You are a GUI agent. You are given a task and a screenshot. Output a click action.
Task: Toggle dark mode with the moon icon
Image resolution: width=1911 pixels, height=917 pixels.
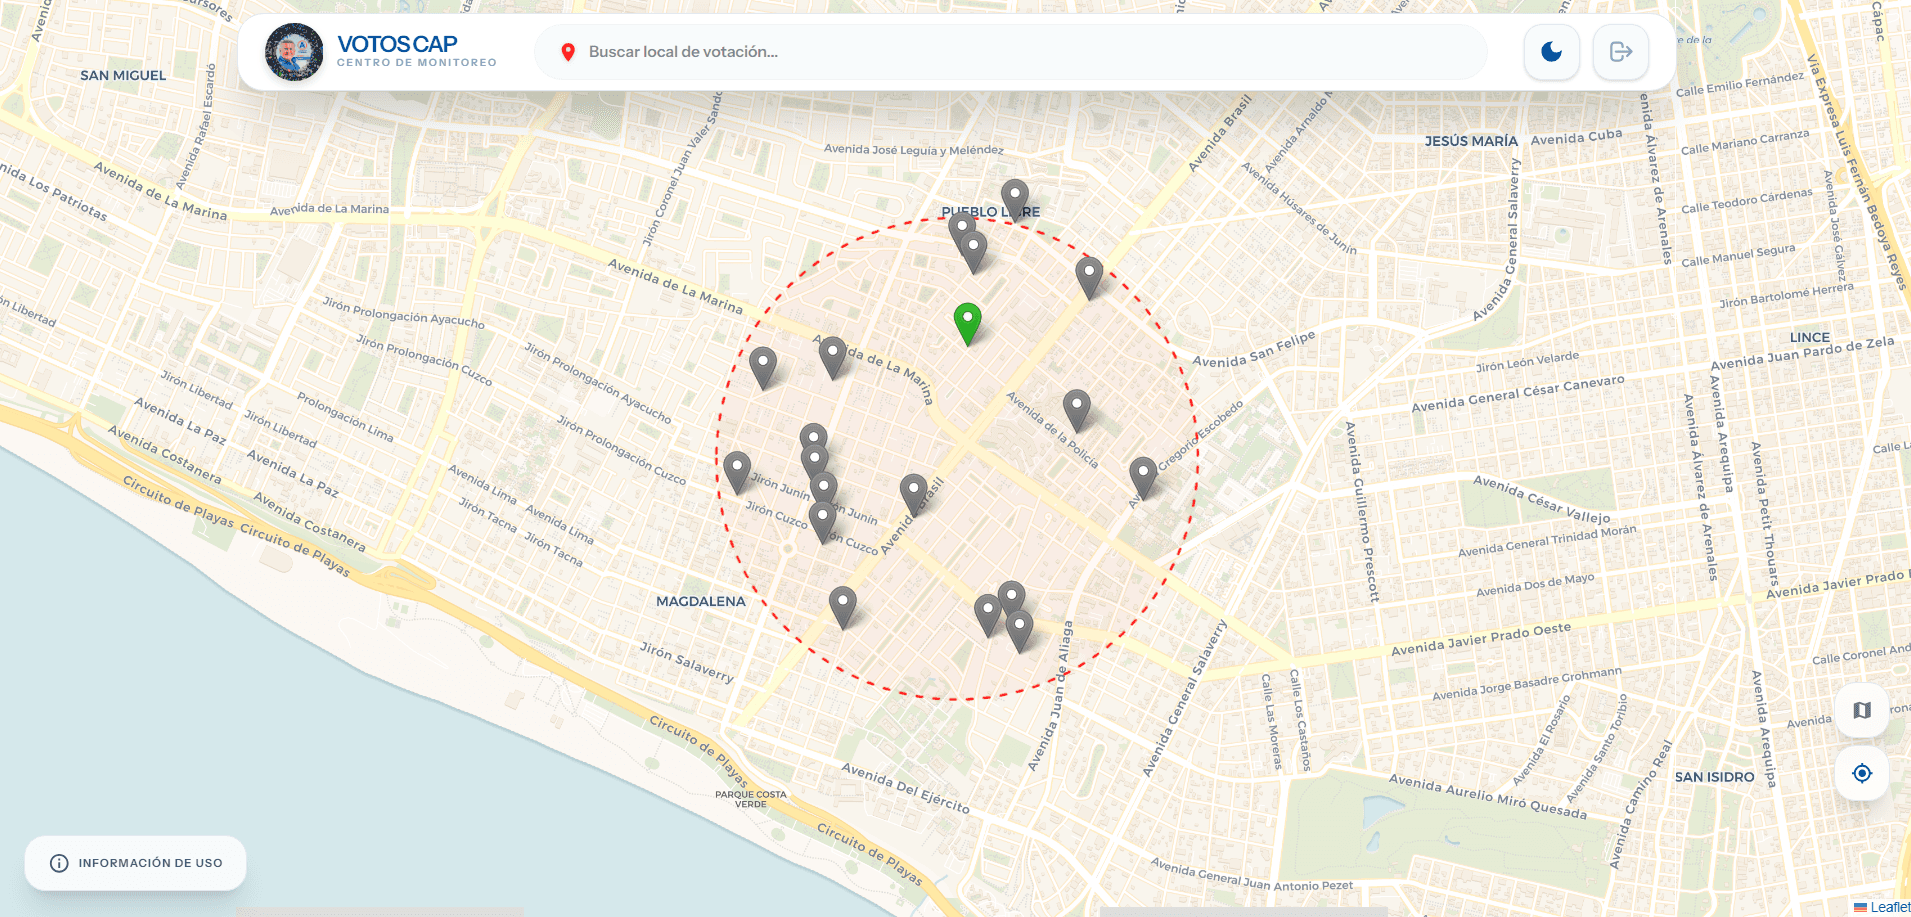1551,52
